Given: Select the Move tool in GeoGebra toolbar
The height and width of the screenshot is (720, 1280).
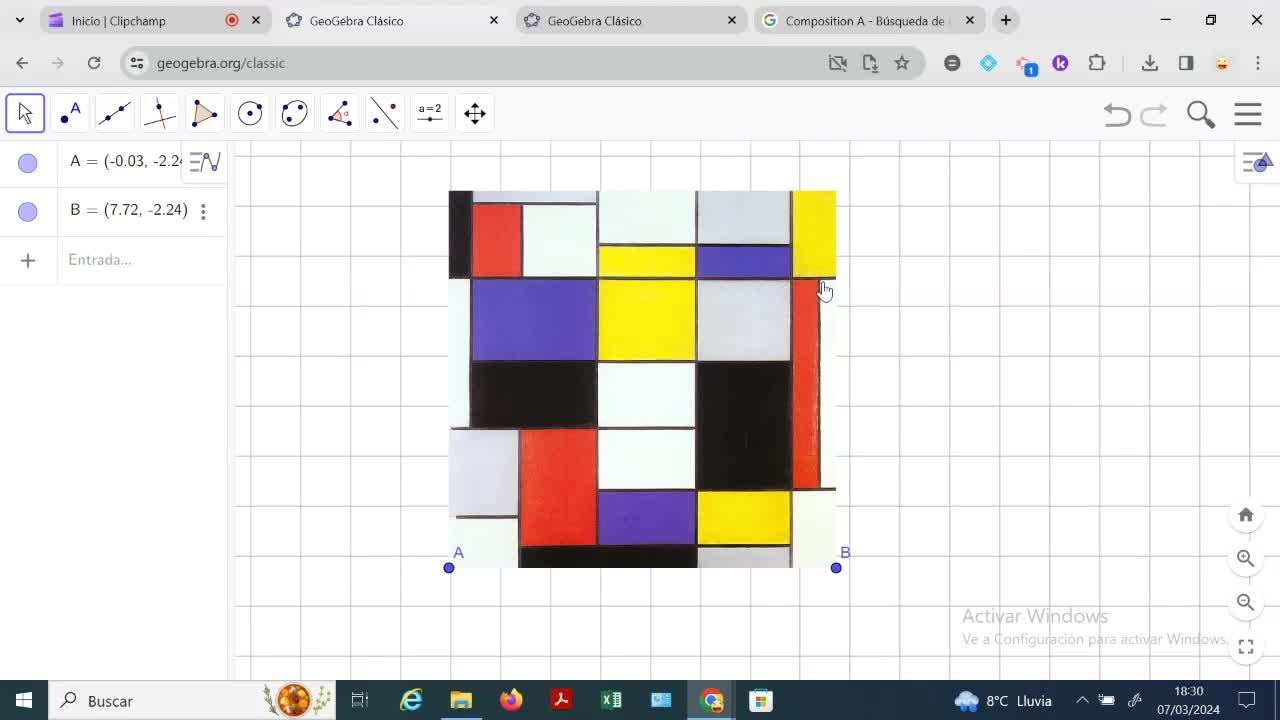Looking at the screenshot, I should coord(25,113).
